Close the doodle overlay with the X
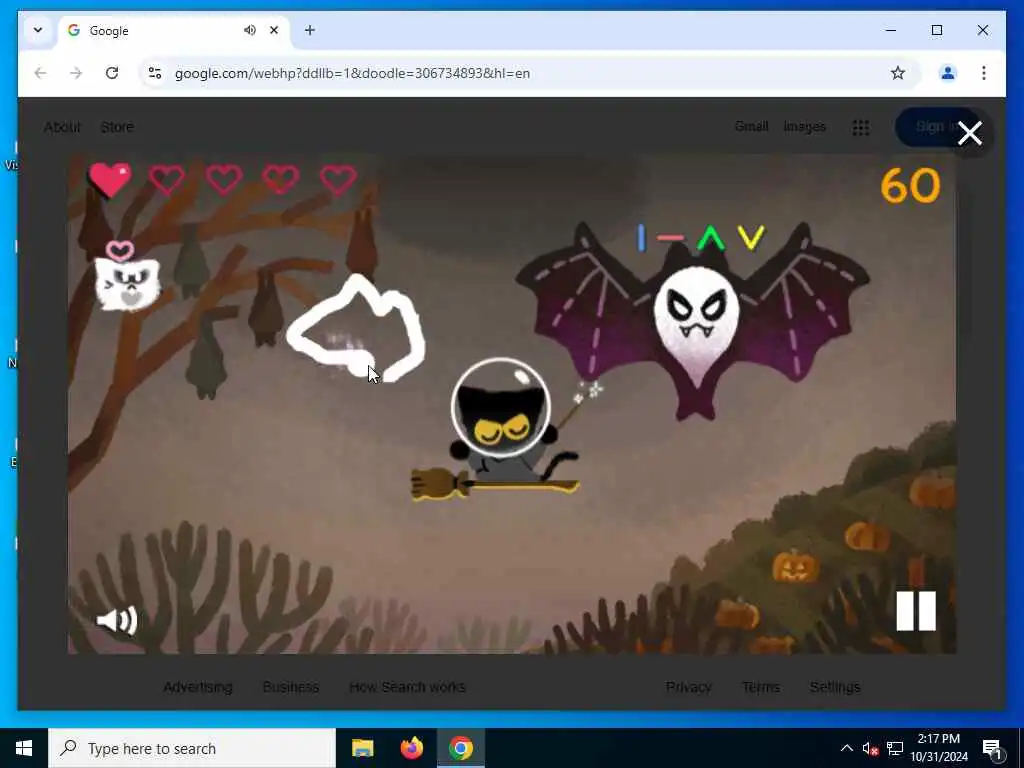 (970, 133)
